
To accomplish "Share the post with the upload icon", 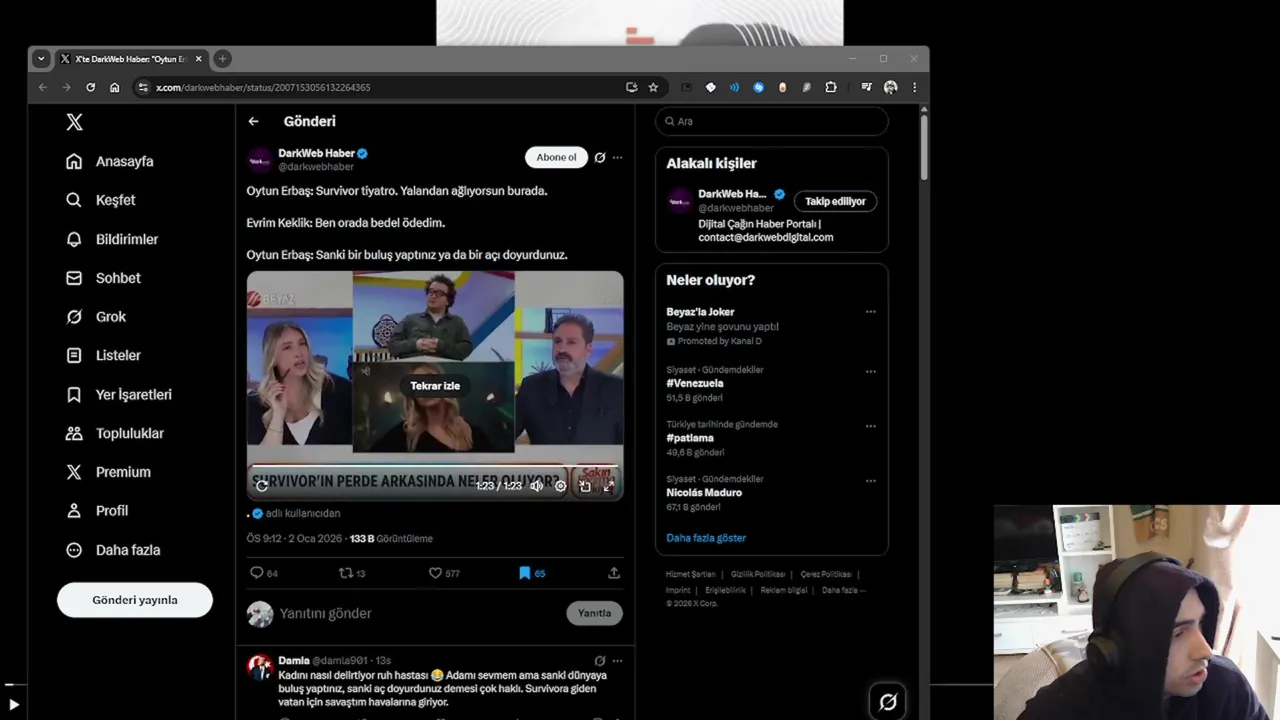I will [614, 573].
